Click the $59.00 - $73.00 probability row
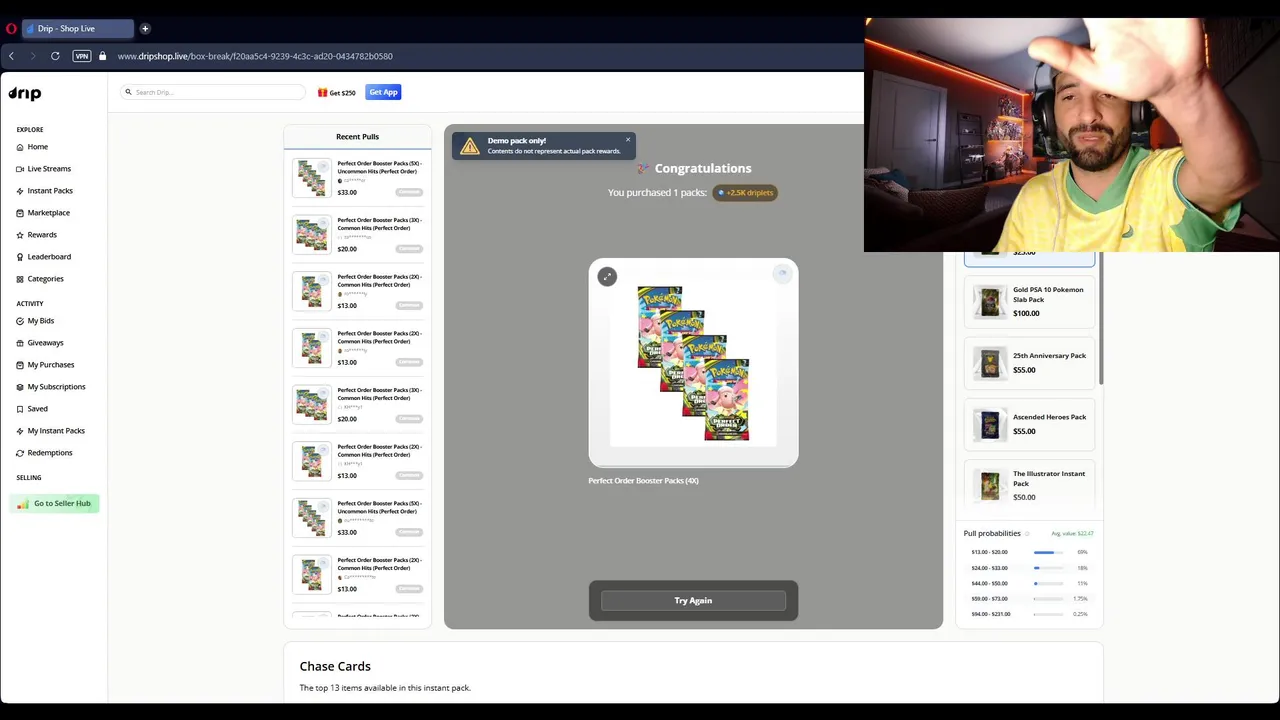Screen dimensions: 1280x720 coord(1029,599)
